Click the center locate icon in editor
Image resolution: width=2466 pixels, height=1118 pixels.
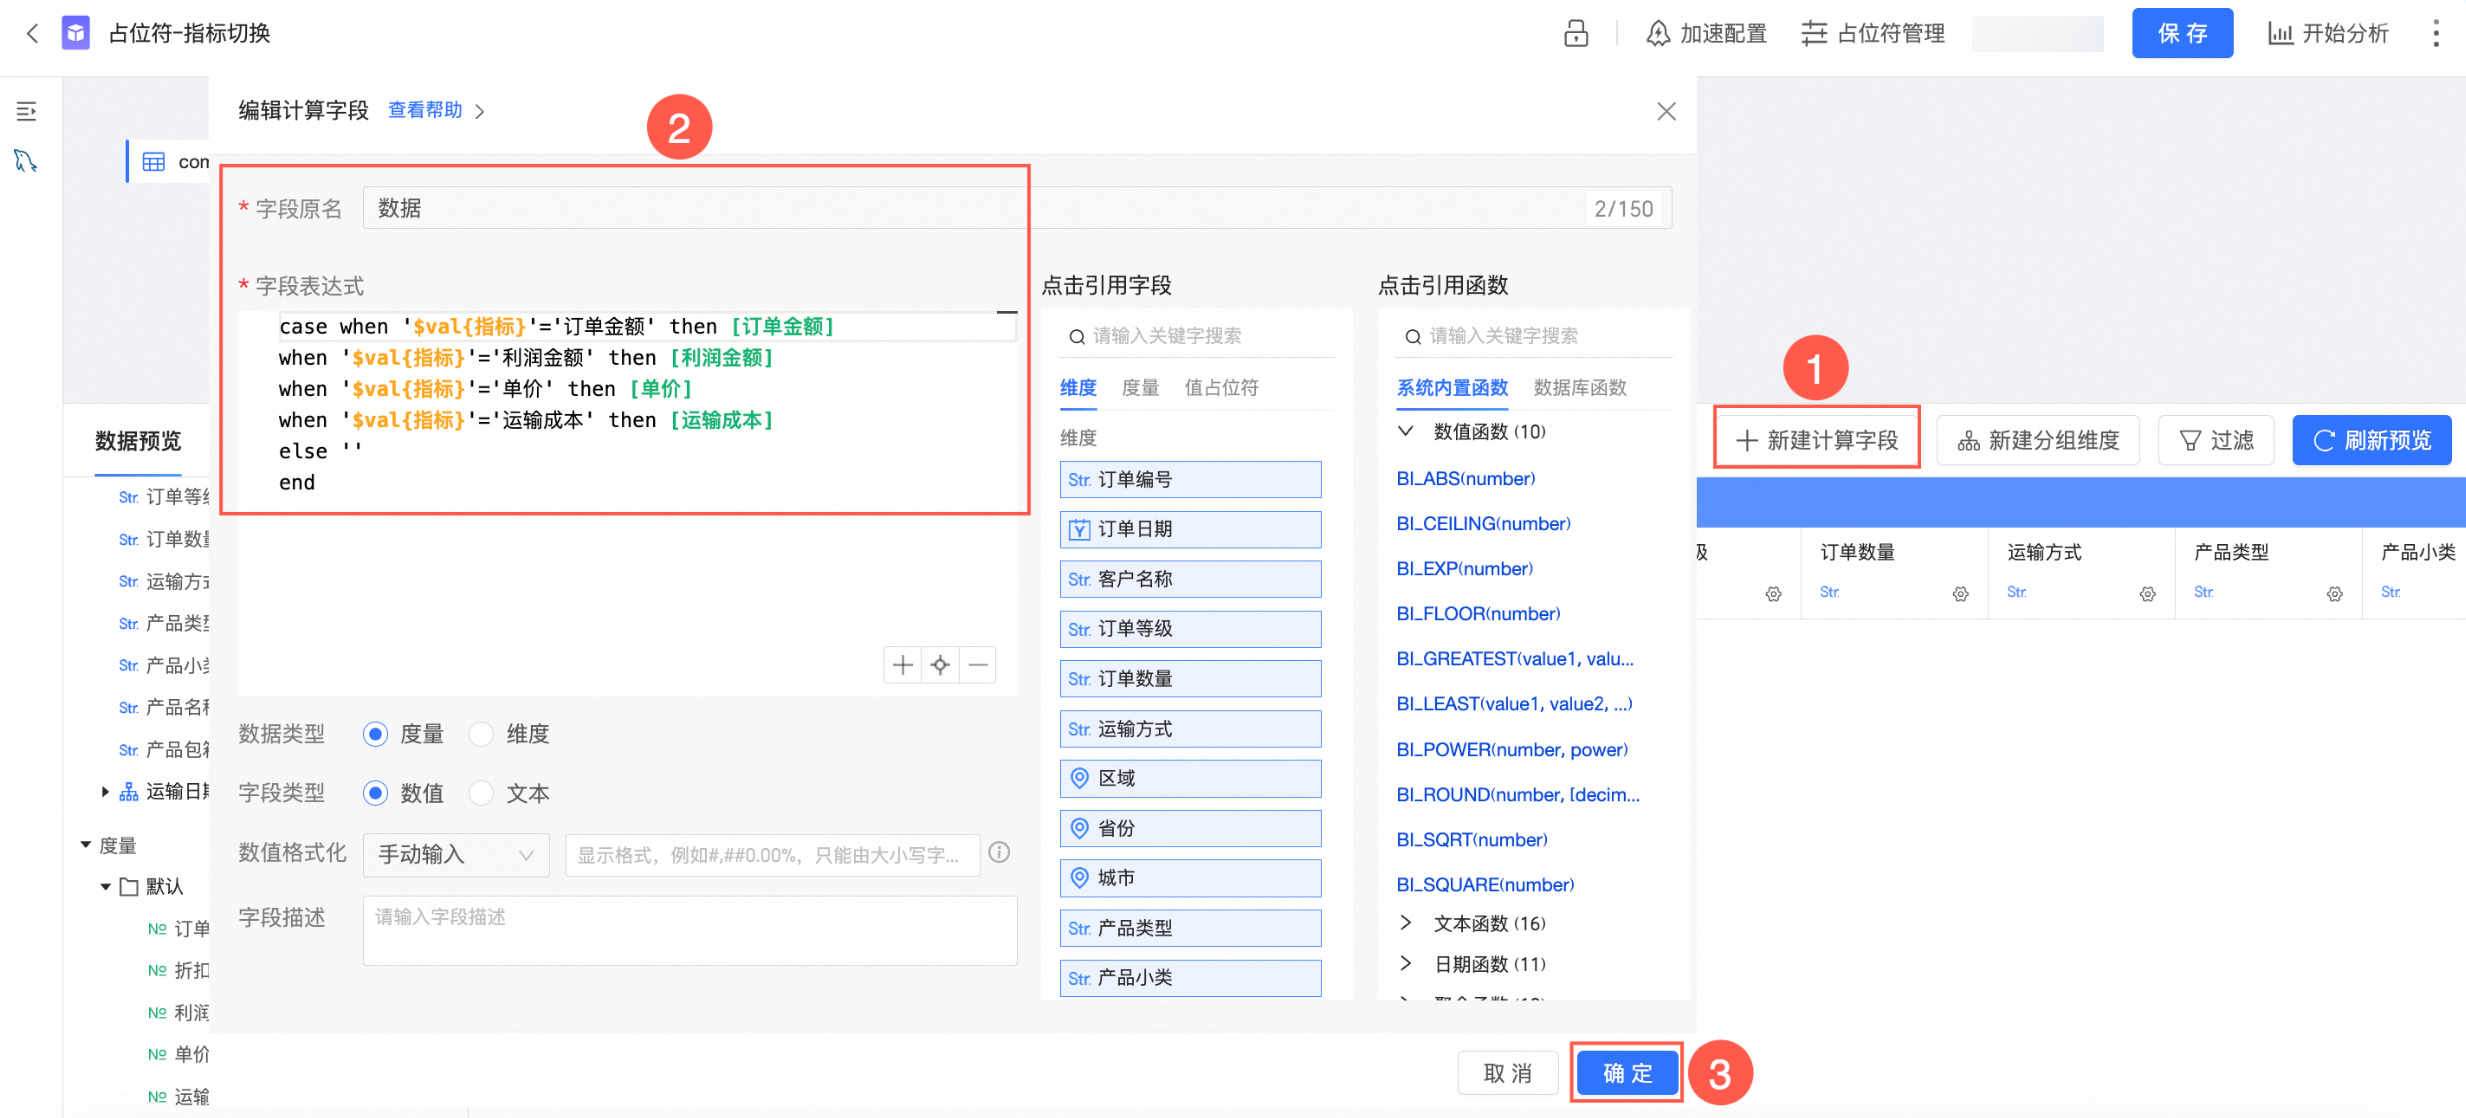coord(940,665)
